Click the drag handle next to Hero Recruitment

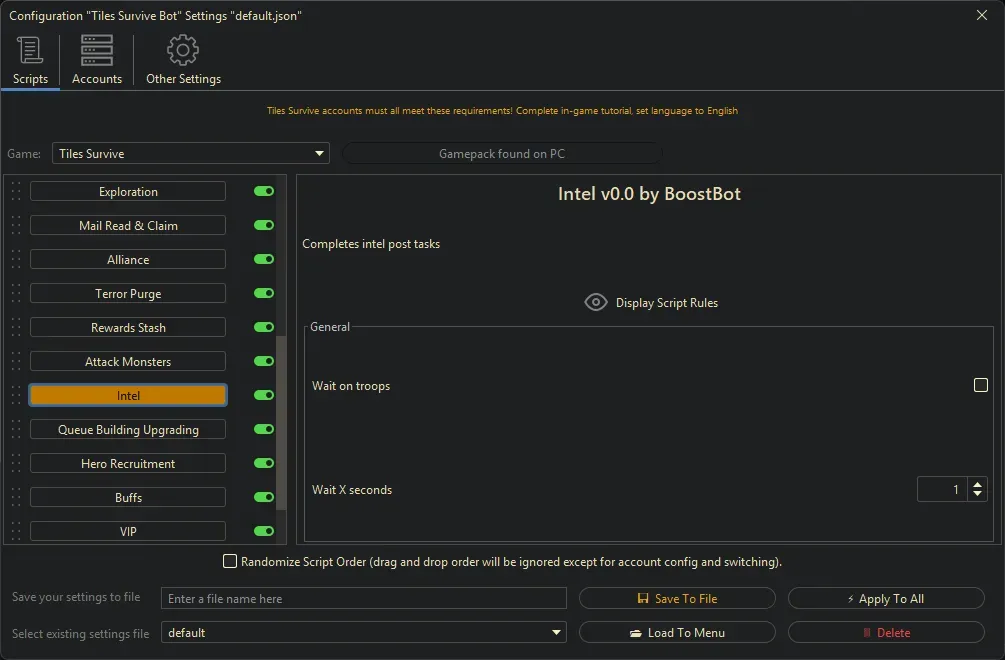pos(16,464)
